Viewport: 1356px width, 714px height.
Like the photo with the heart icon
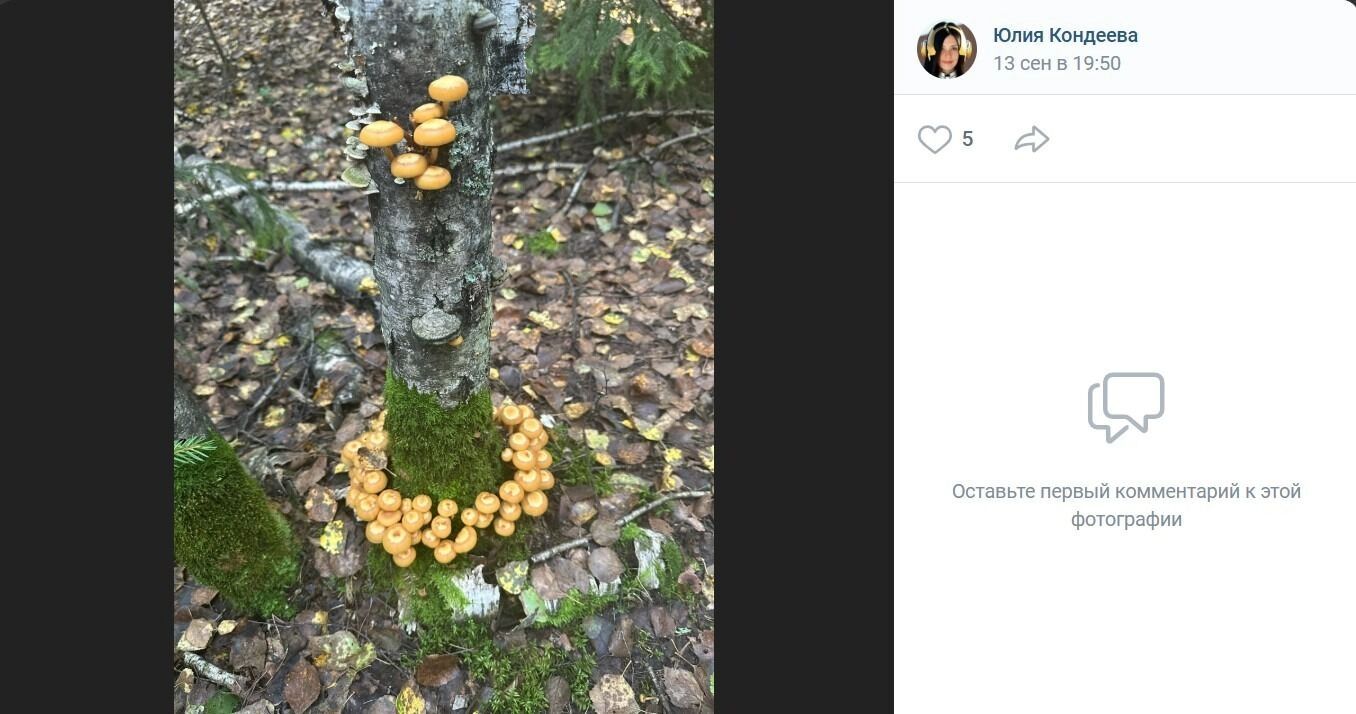(x=934, y=139)
